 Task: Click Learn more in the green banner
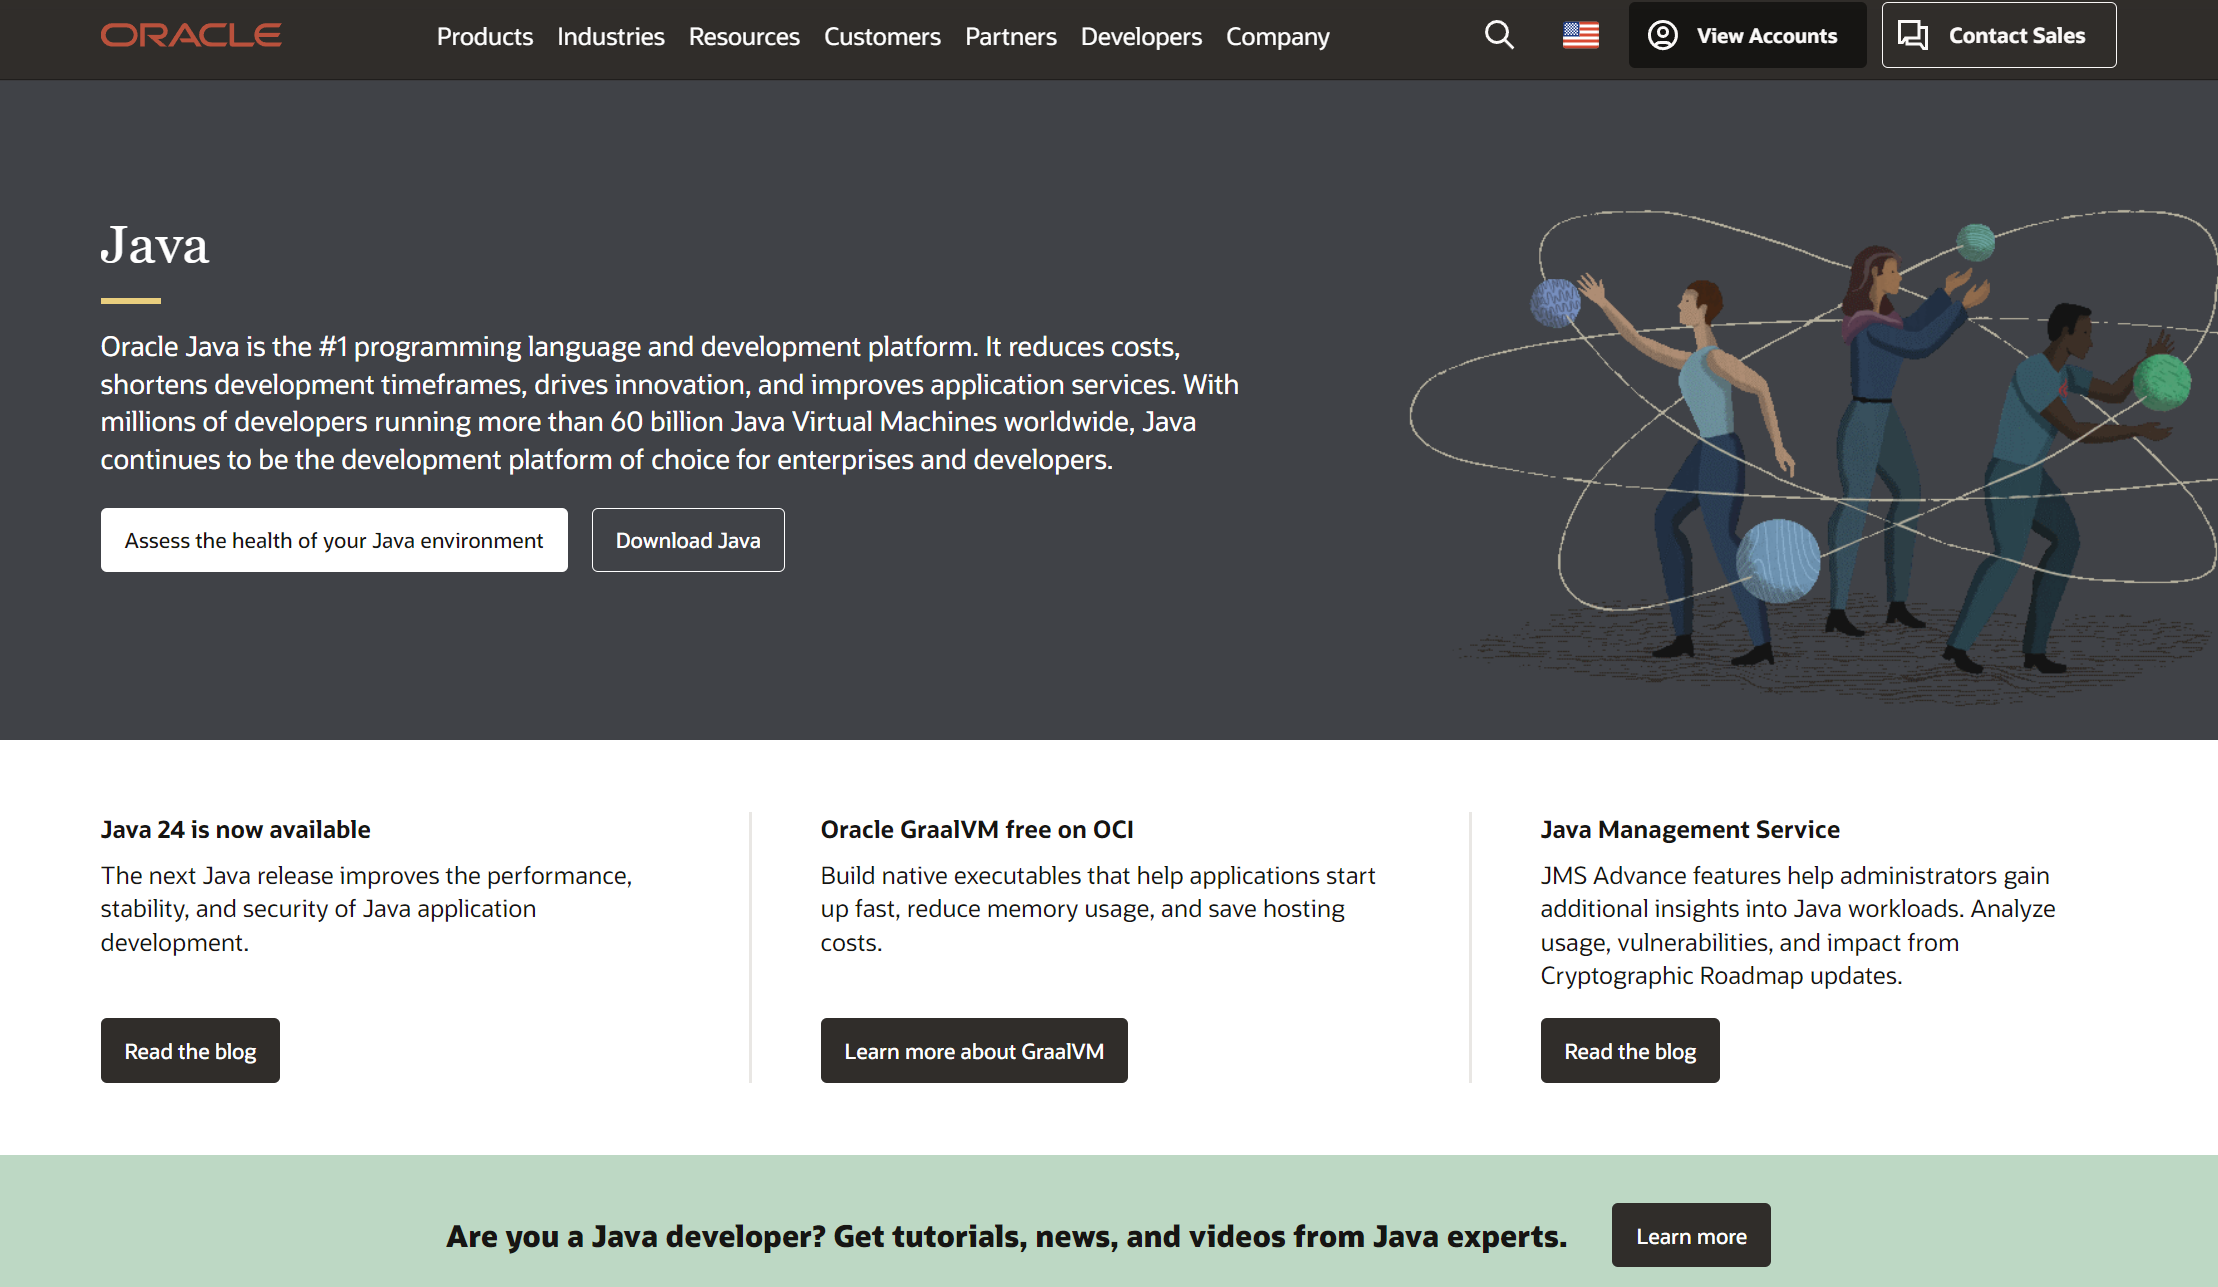click(1690, 1236)
